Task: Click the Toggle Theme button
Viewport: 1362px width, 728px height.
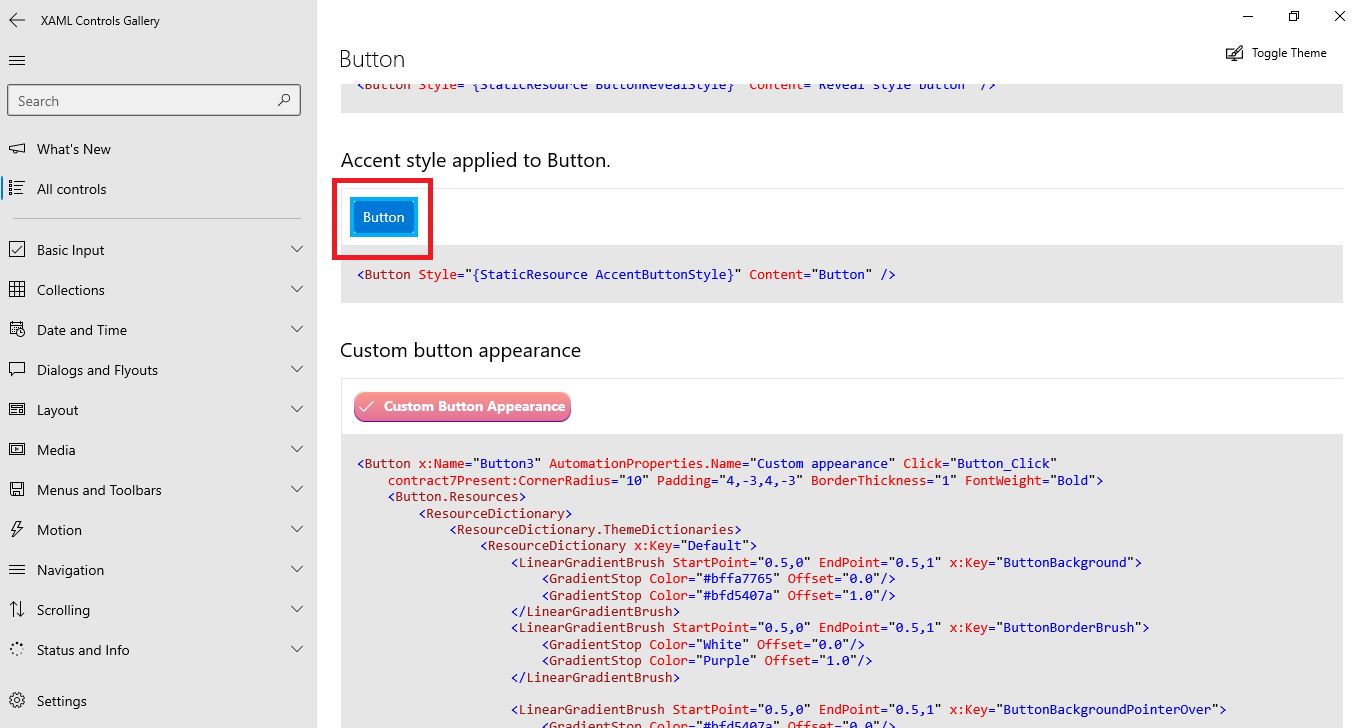Action: point(1276,53)
